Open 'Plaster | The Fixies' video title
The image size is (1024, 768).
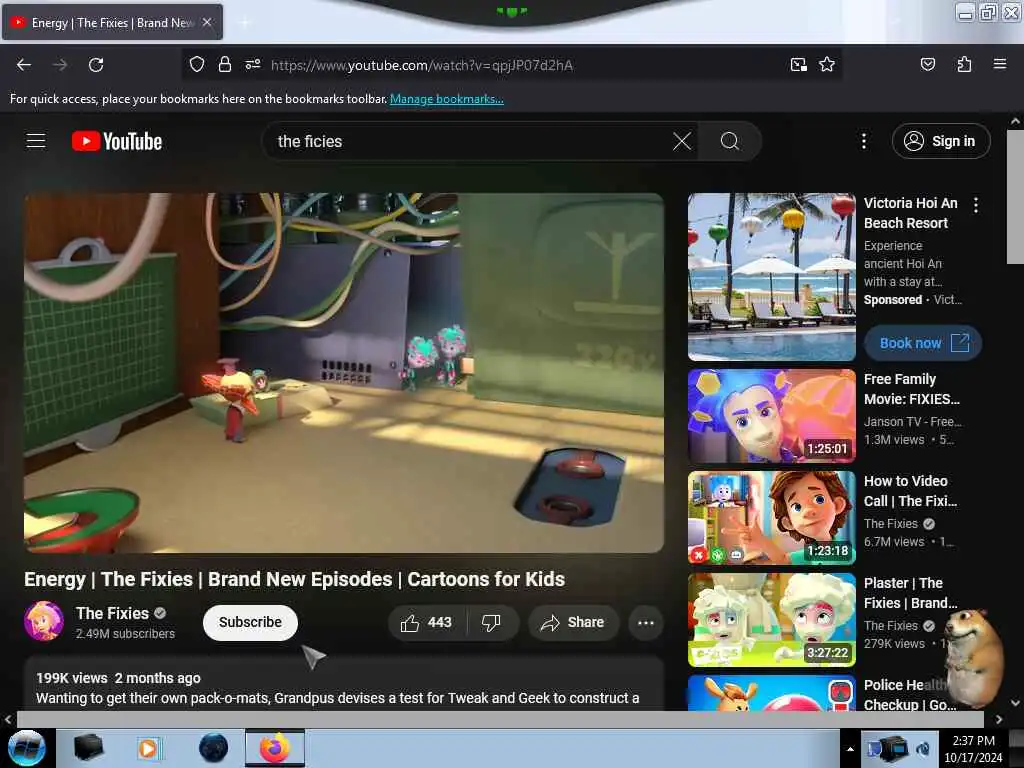click(x=910, y=593)
